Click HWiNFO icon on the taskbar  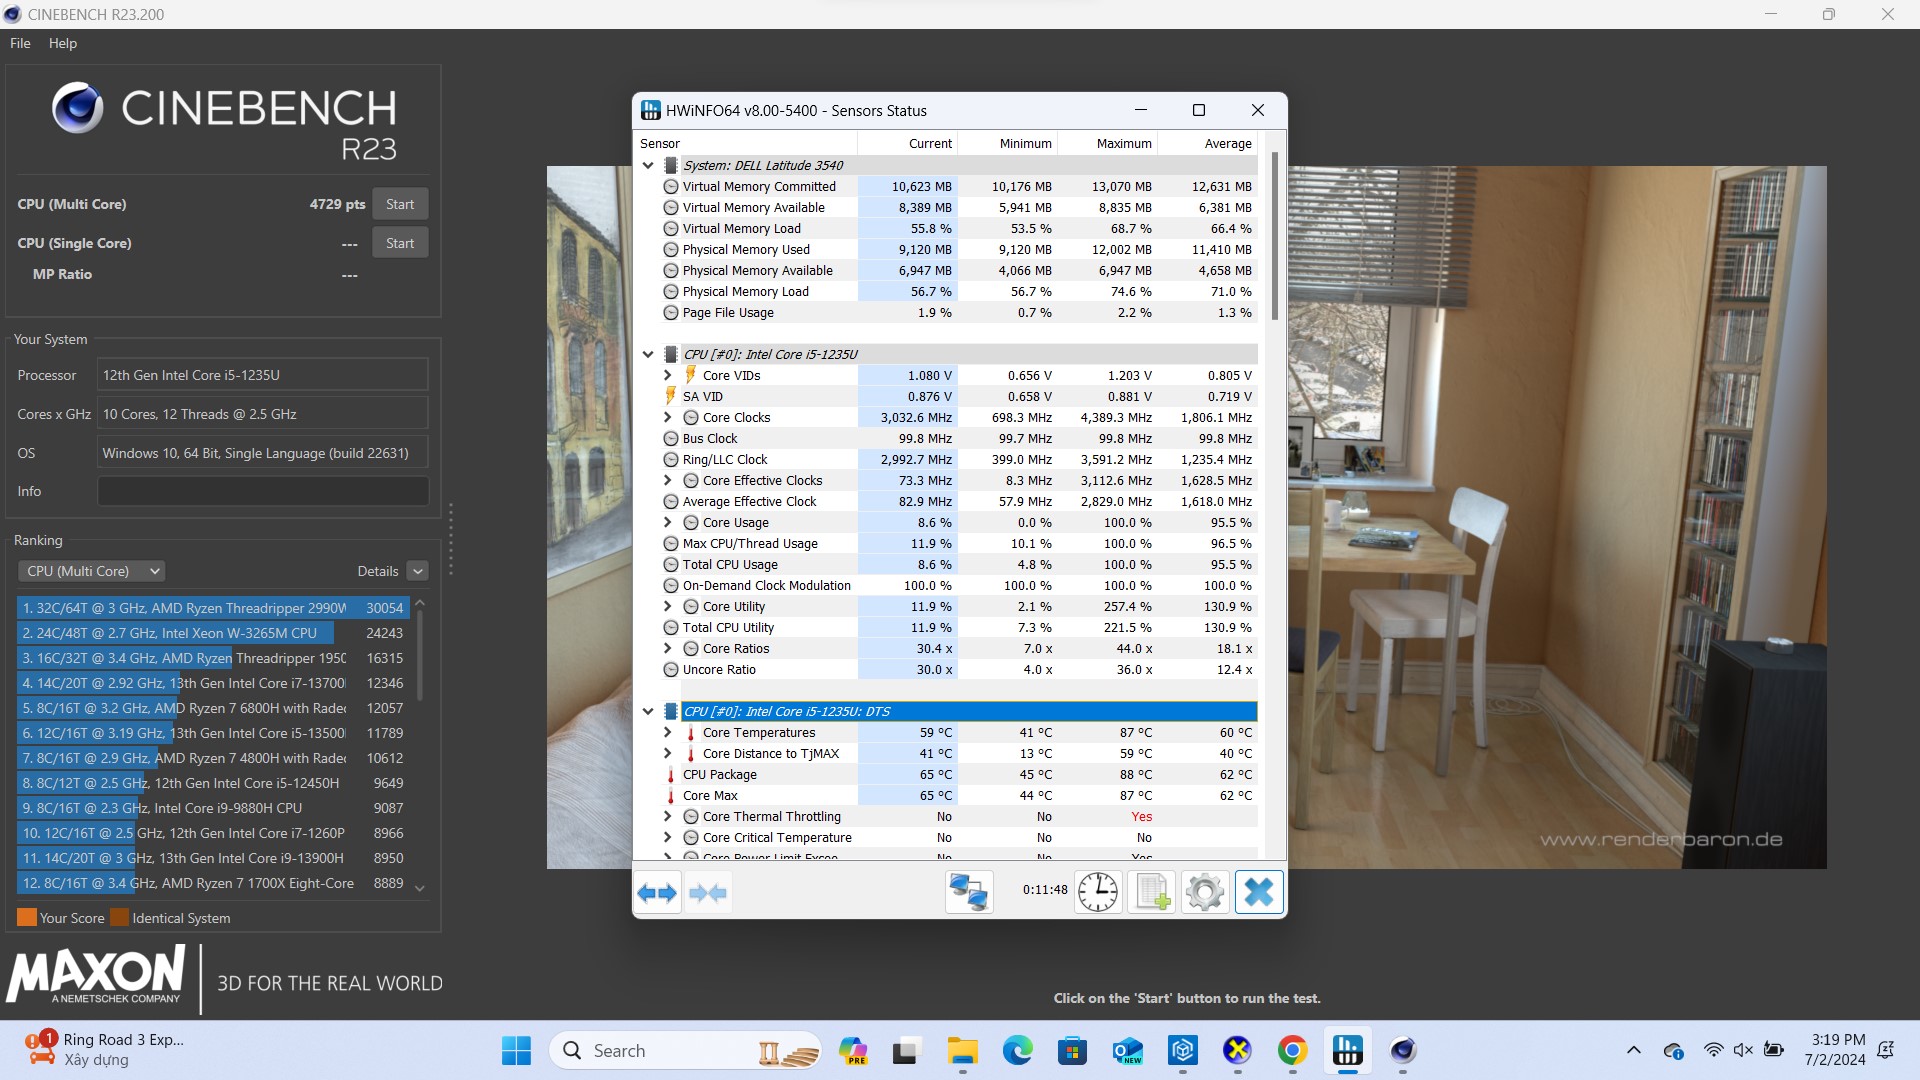1347,1051
